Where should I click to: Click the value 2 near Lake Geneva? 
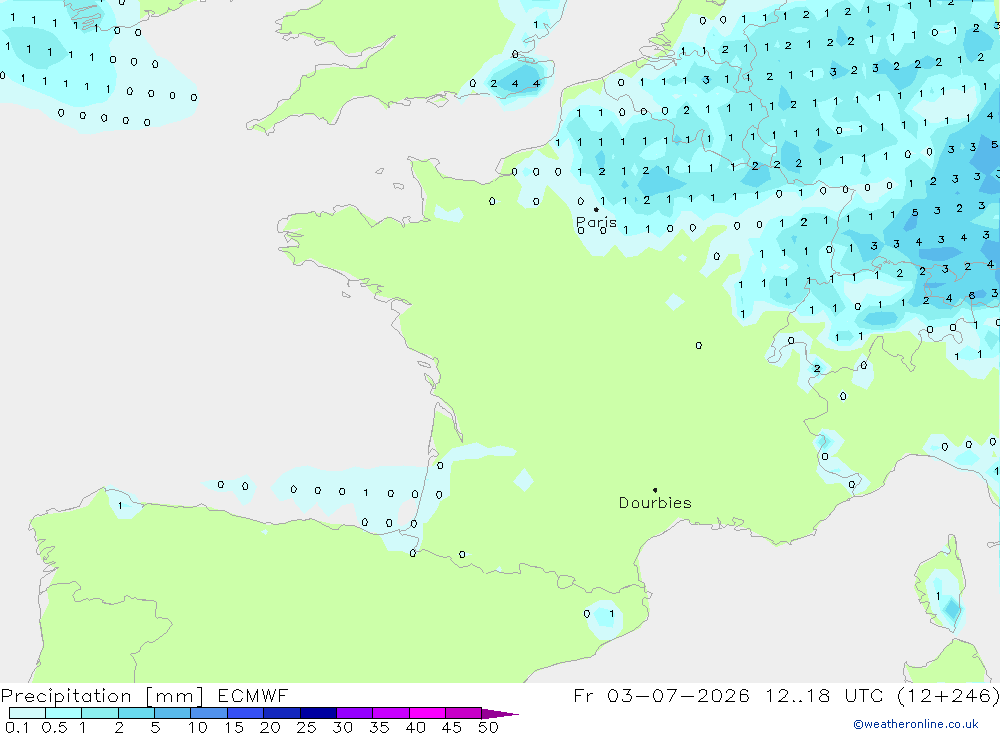click(x=817, y=368)
